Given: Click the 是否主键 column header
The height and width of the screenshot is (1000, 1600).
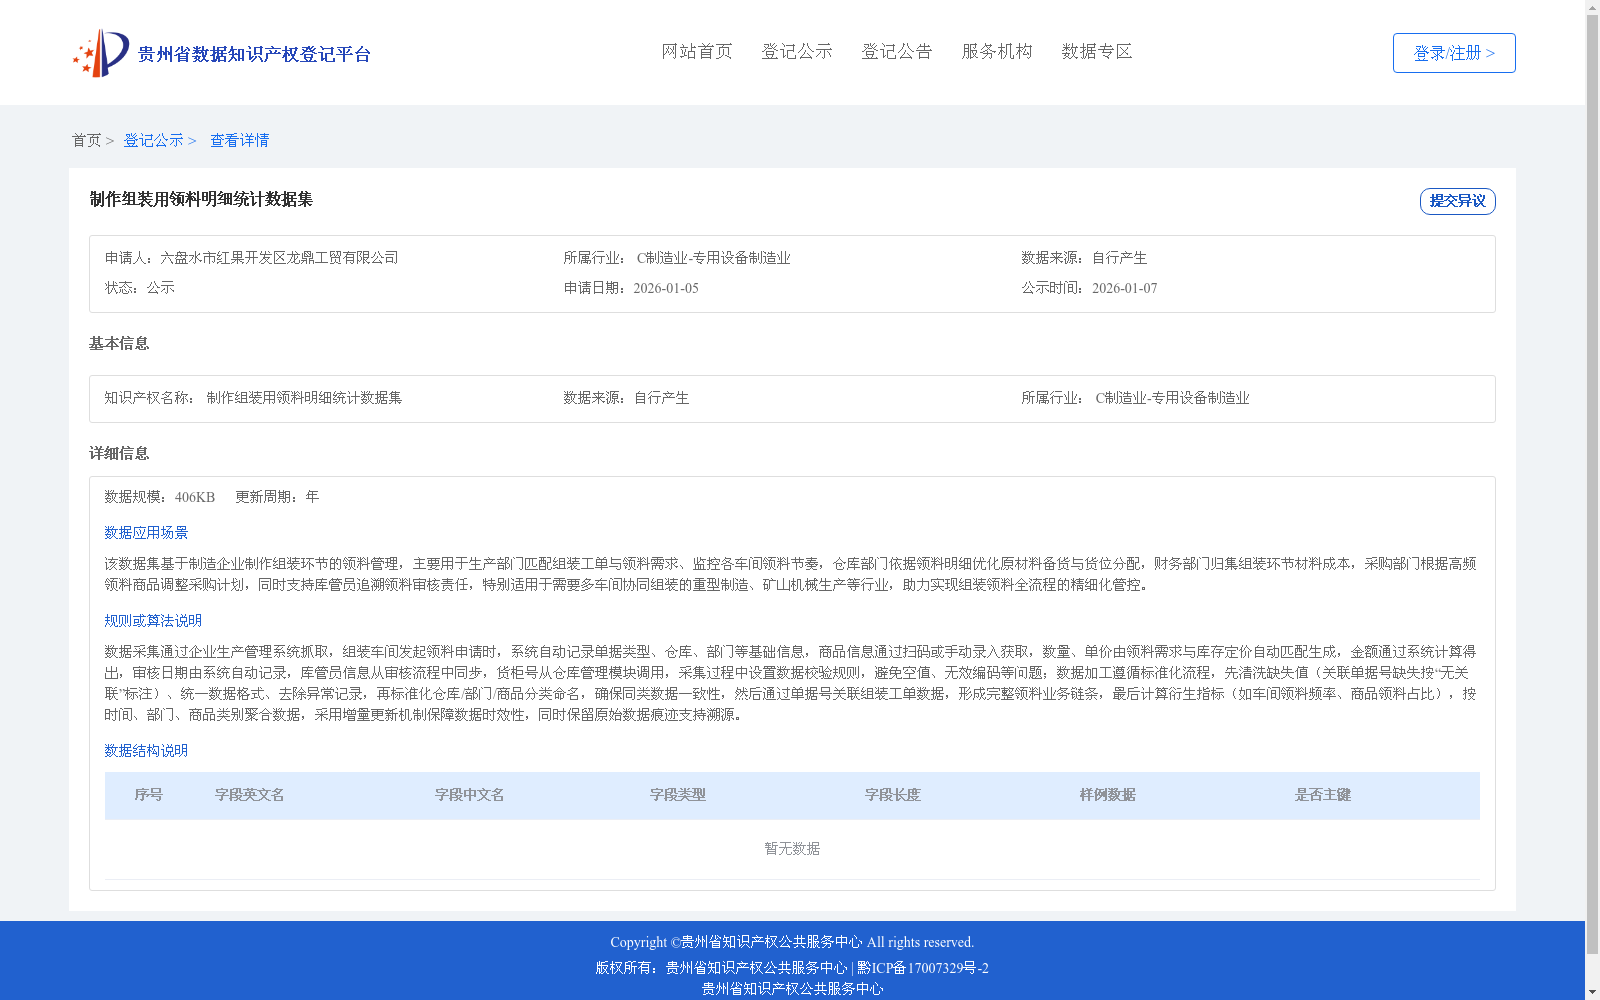Looking at the screenshot, I should coord(1323,795).
